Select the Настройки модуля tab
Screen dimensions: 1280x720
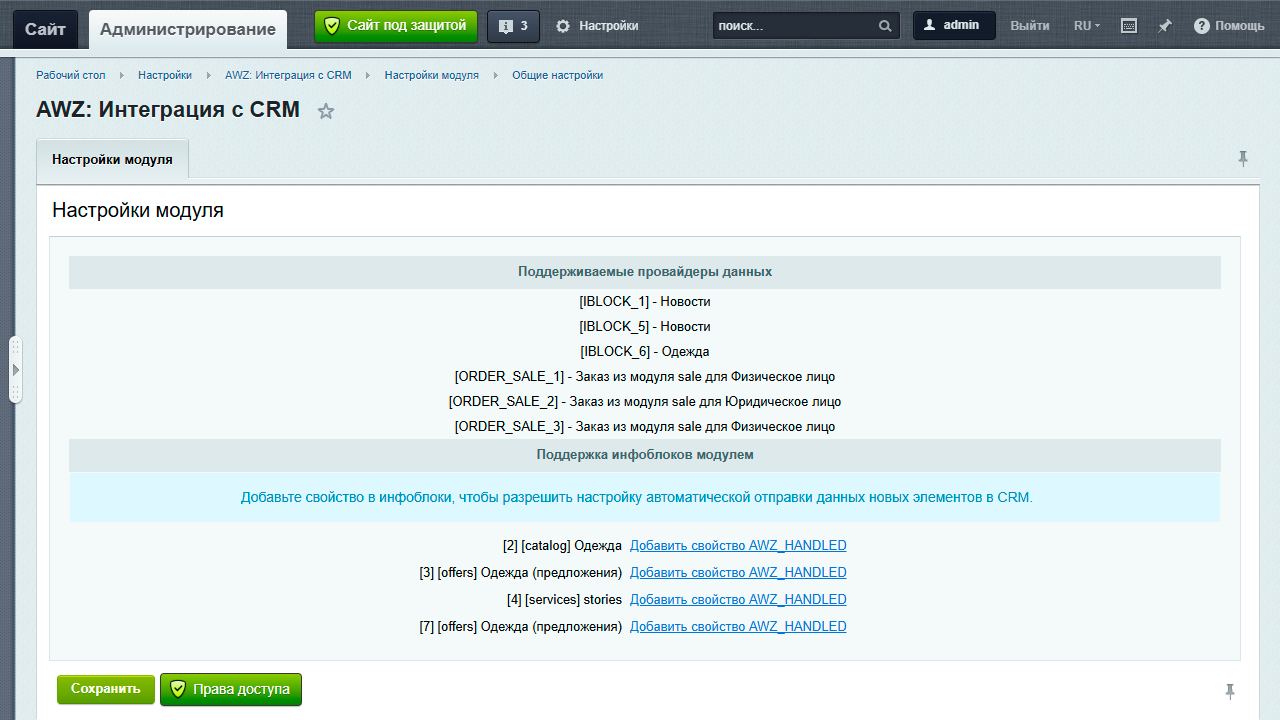coord(112,160)
